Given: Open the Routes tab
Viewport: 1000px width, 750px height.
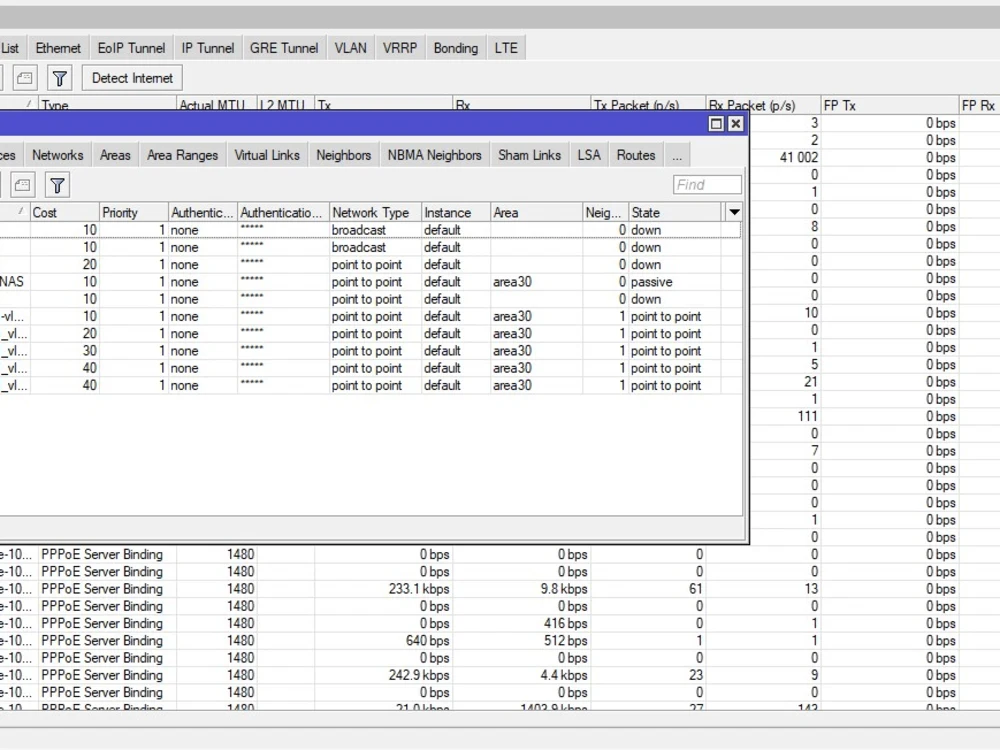Looking at the screenshot, I should tap(635, 154).
